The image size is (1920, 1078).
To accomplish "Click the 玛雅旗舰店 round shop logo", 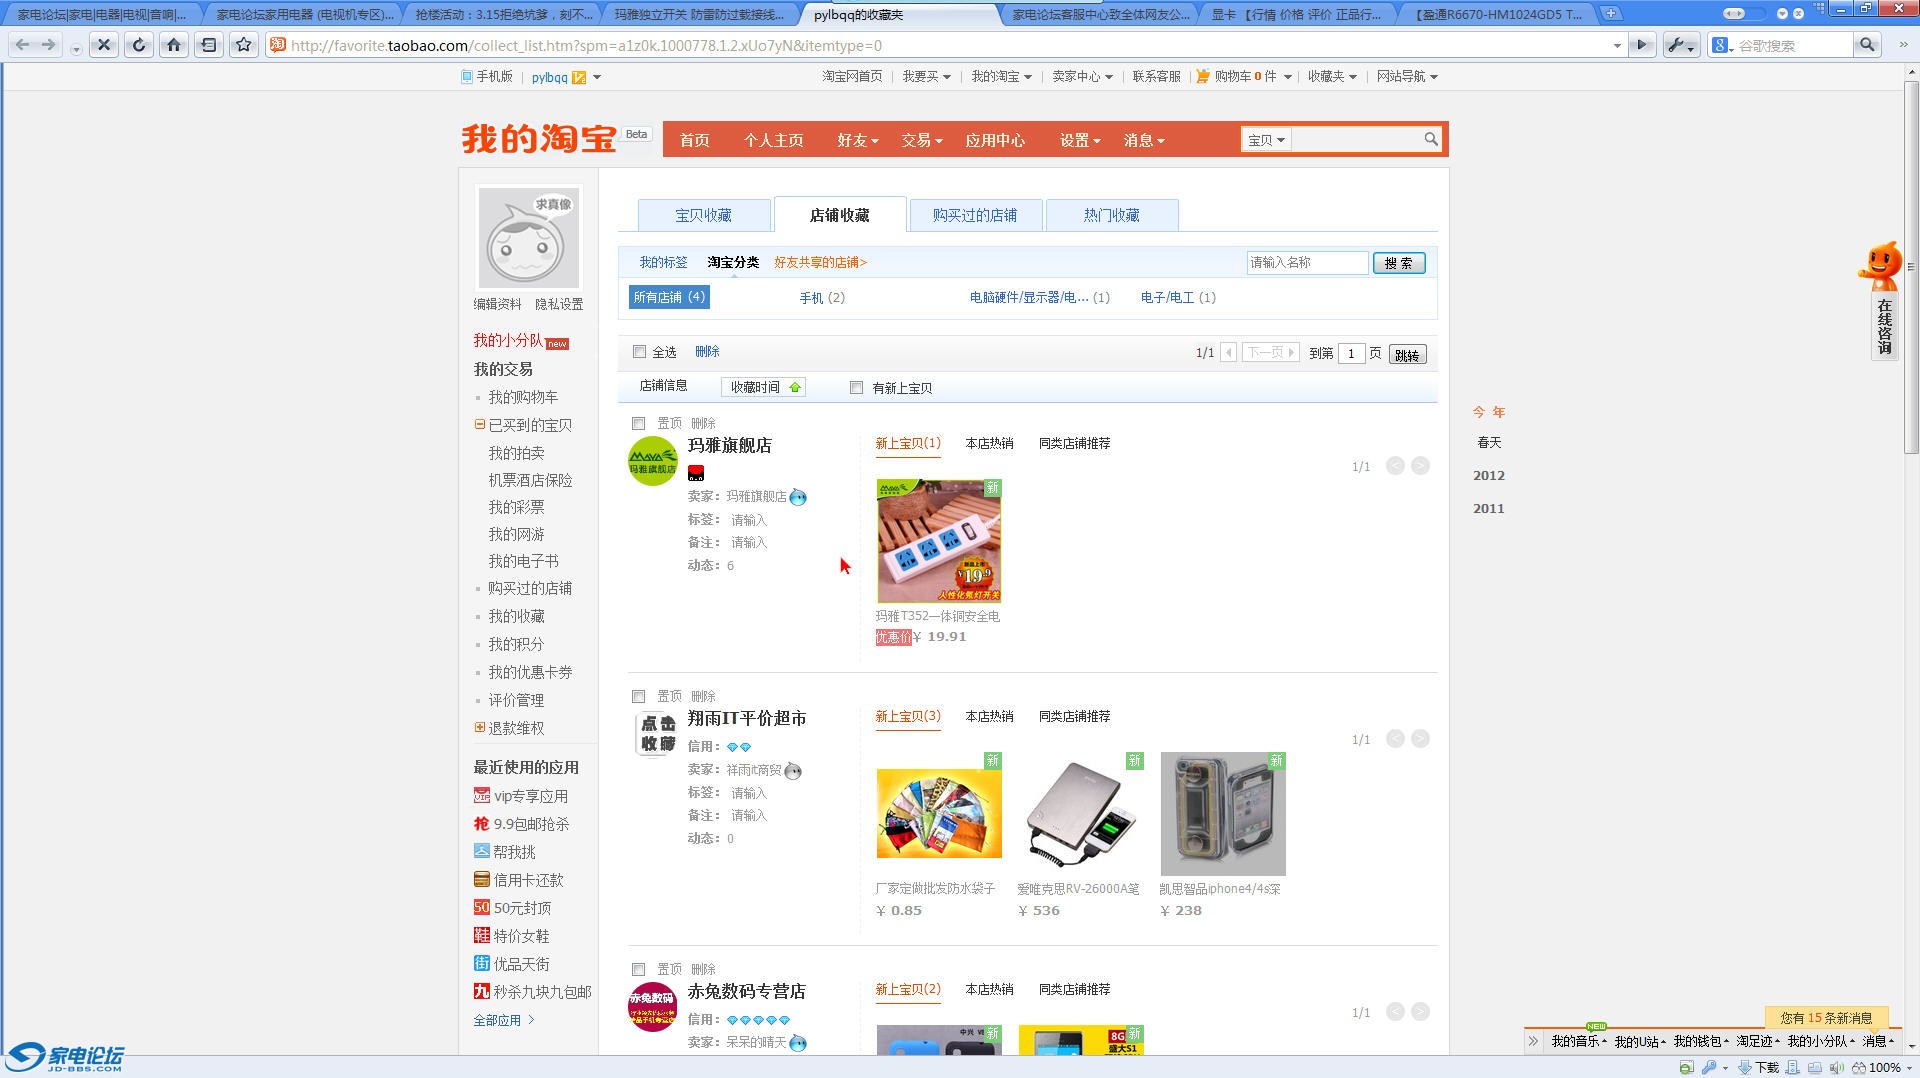I will coord(652,461).
